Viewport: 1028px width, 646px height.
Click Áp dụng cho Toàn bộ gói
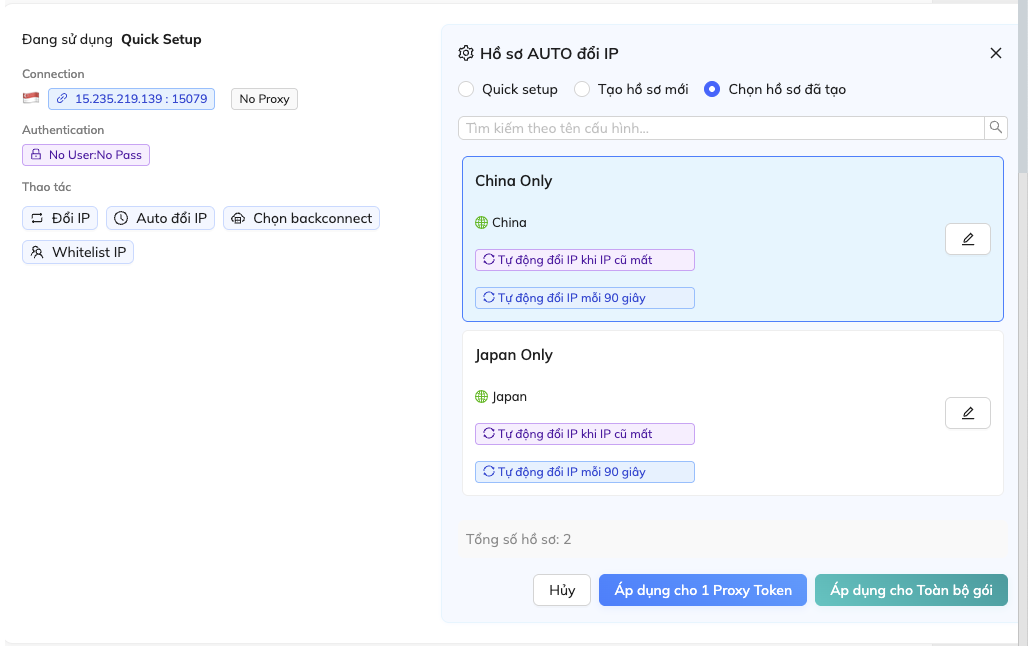tap(911, 590)
